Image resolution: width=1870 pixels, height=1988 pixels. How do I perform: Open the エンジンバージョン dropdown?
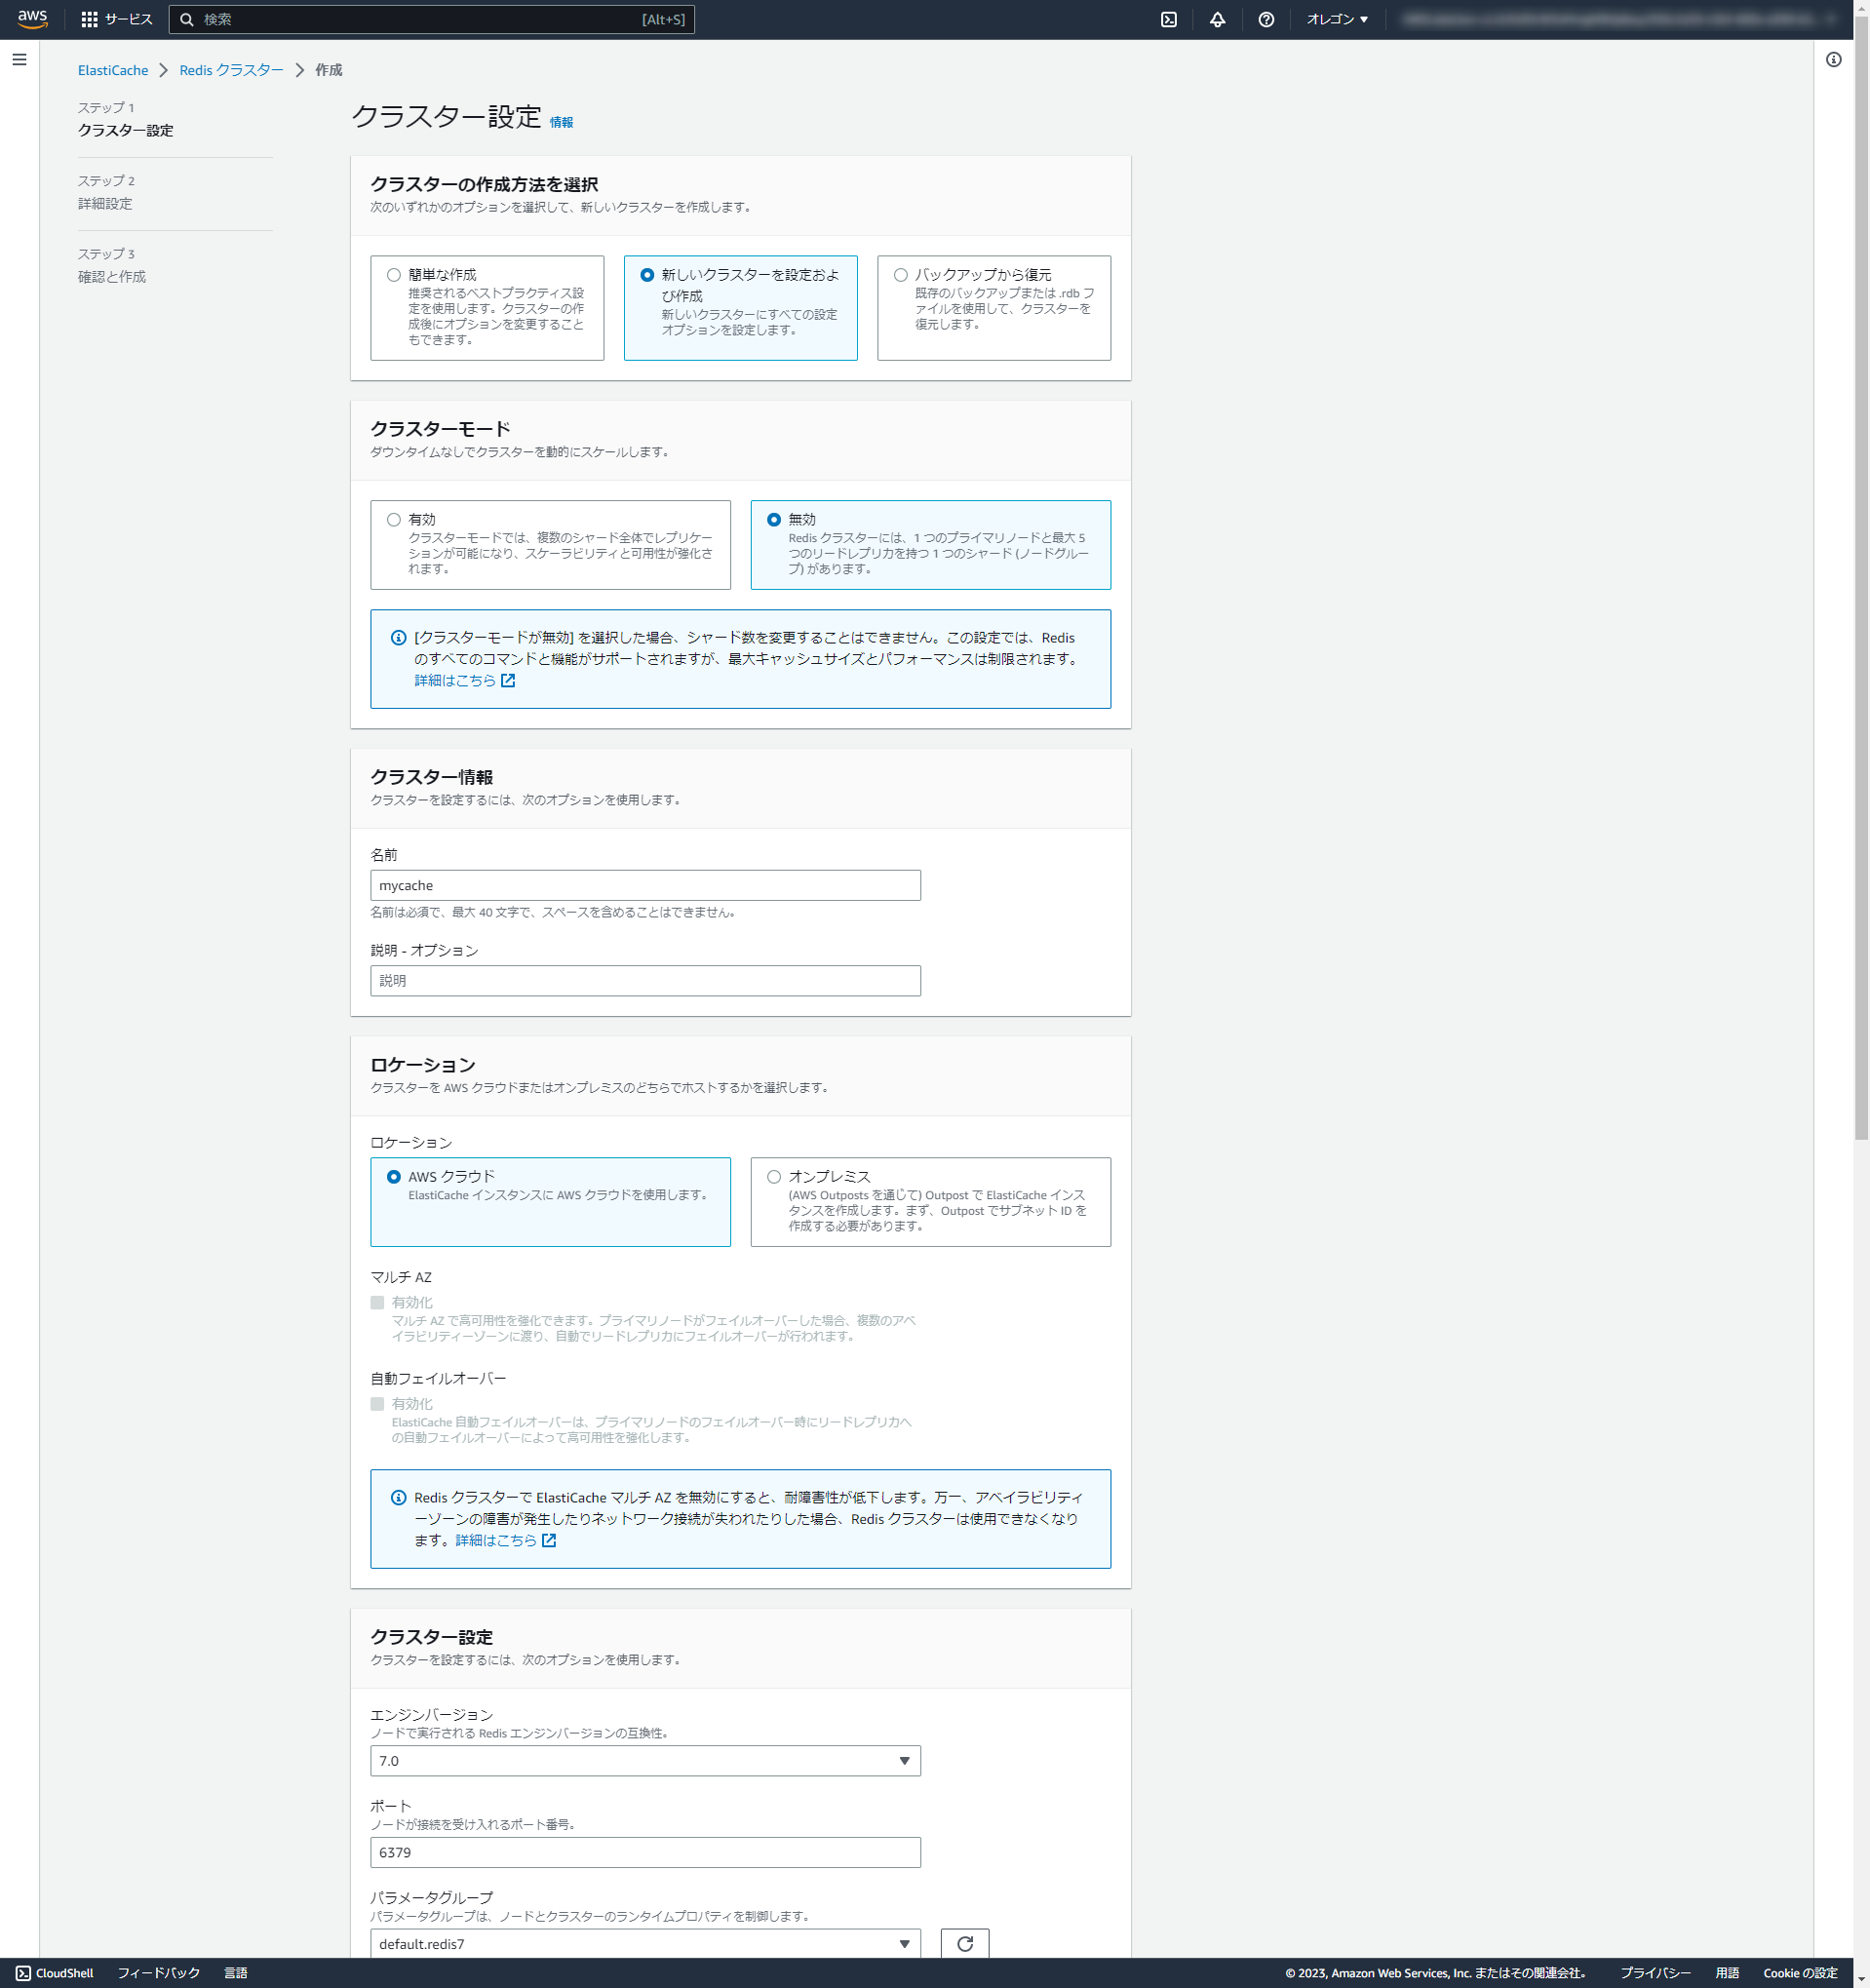tap(644, 1760)
